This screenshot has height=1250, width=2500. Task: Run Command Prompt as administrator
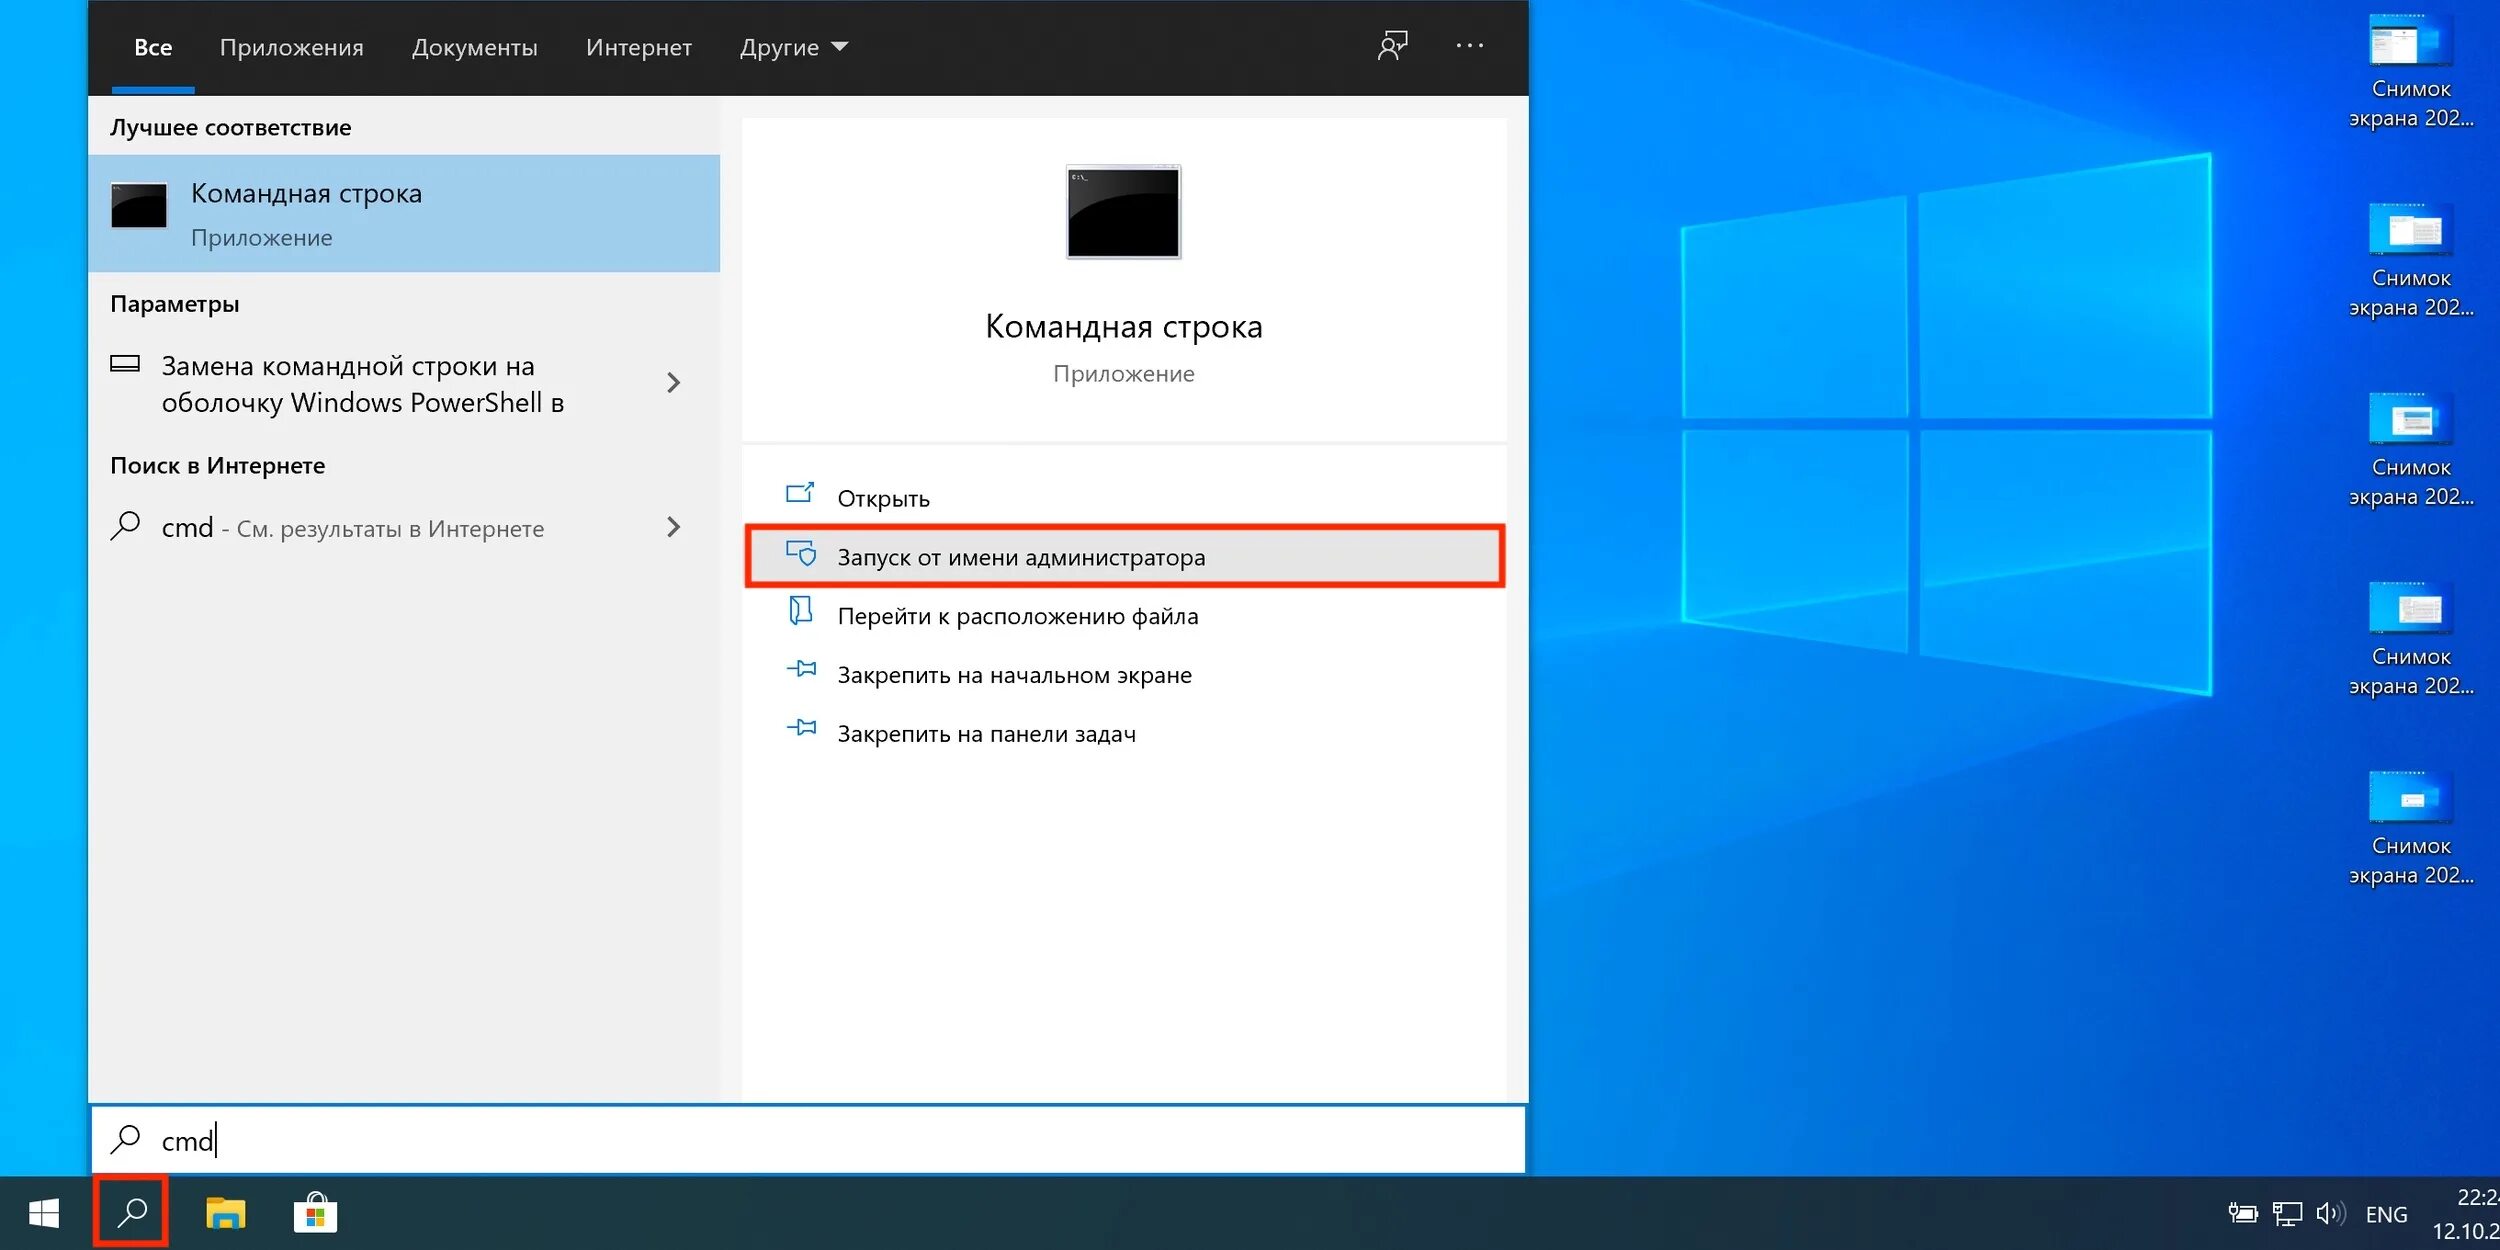1021,557
